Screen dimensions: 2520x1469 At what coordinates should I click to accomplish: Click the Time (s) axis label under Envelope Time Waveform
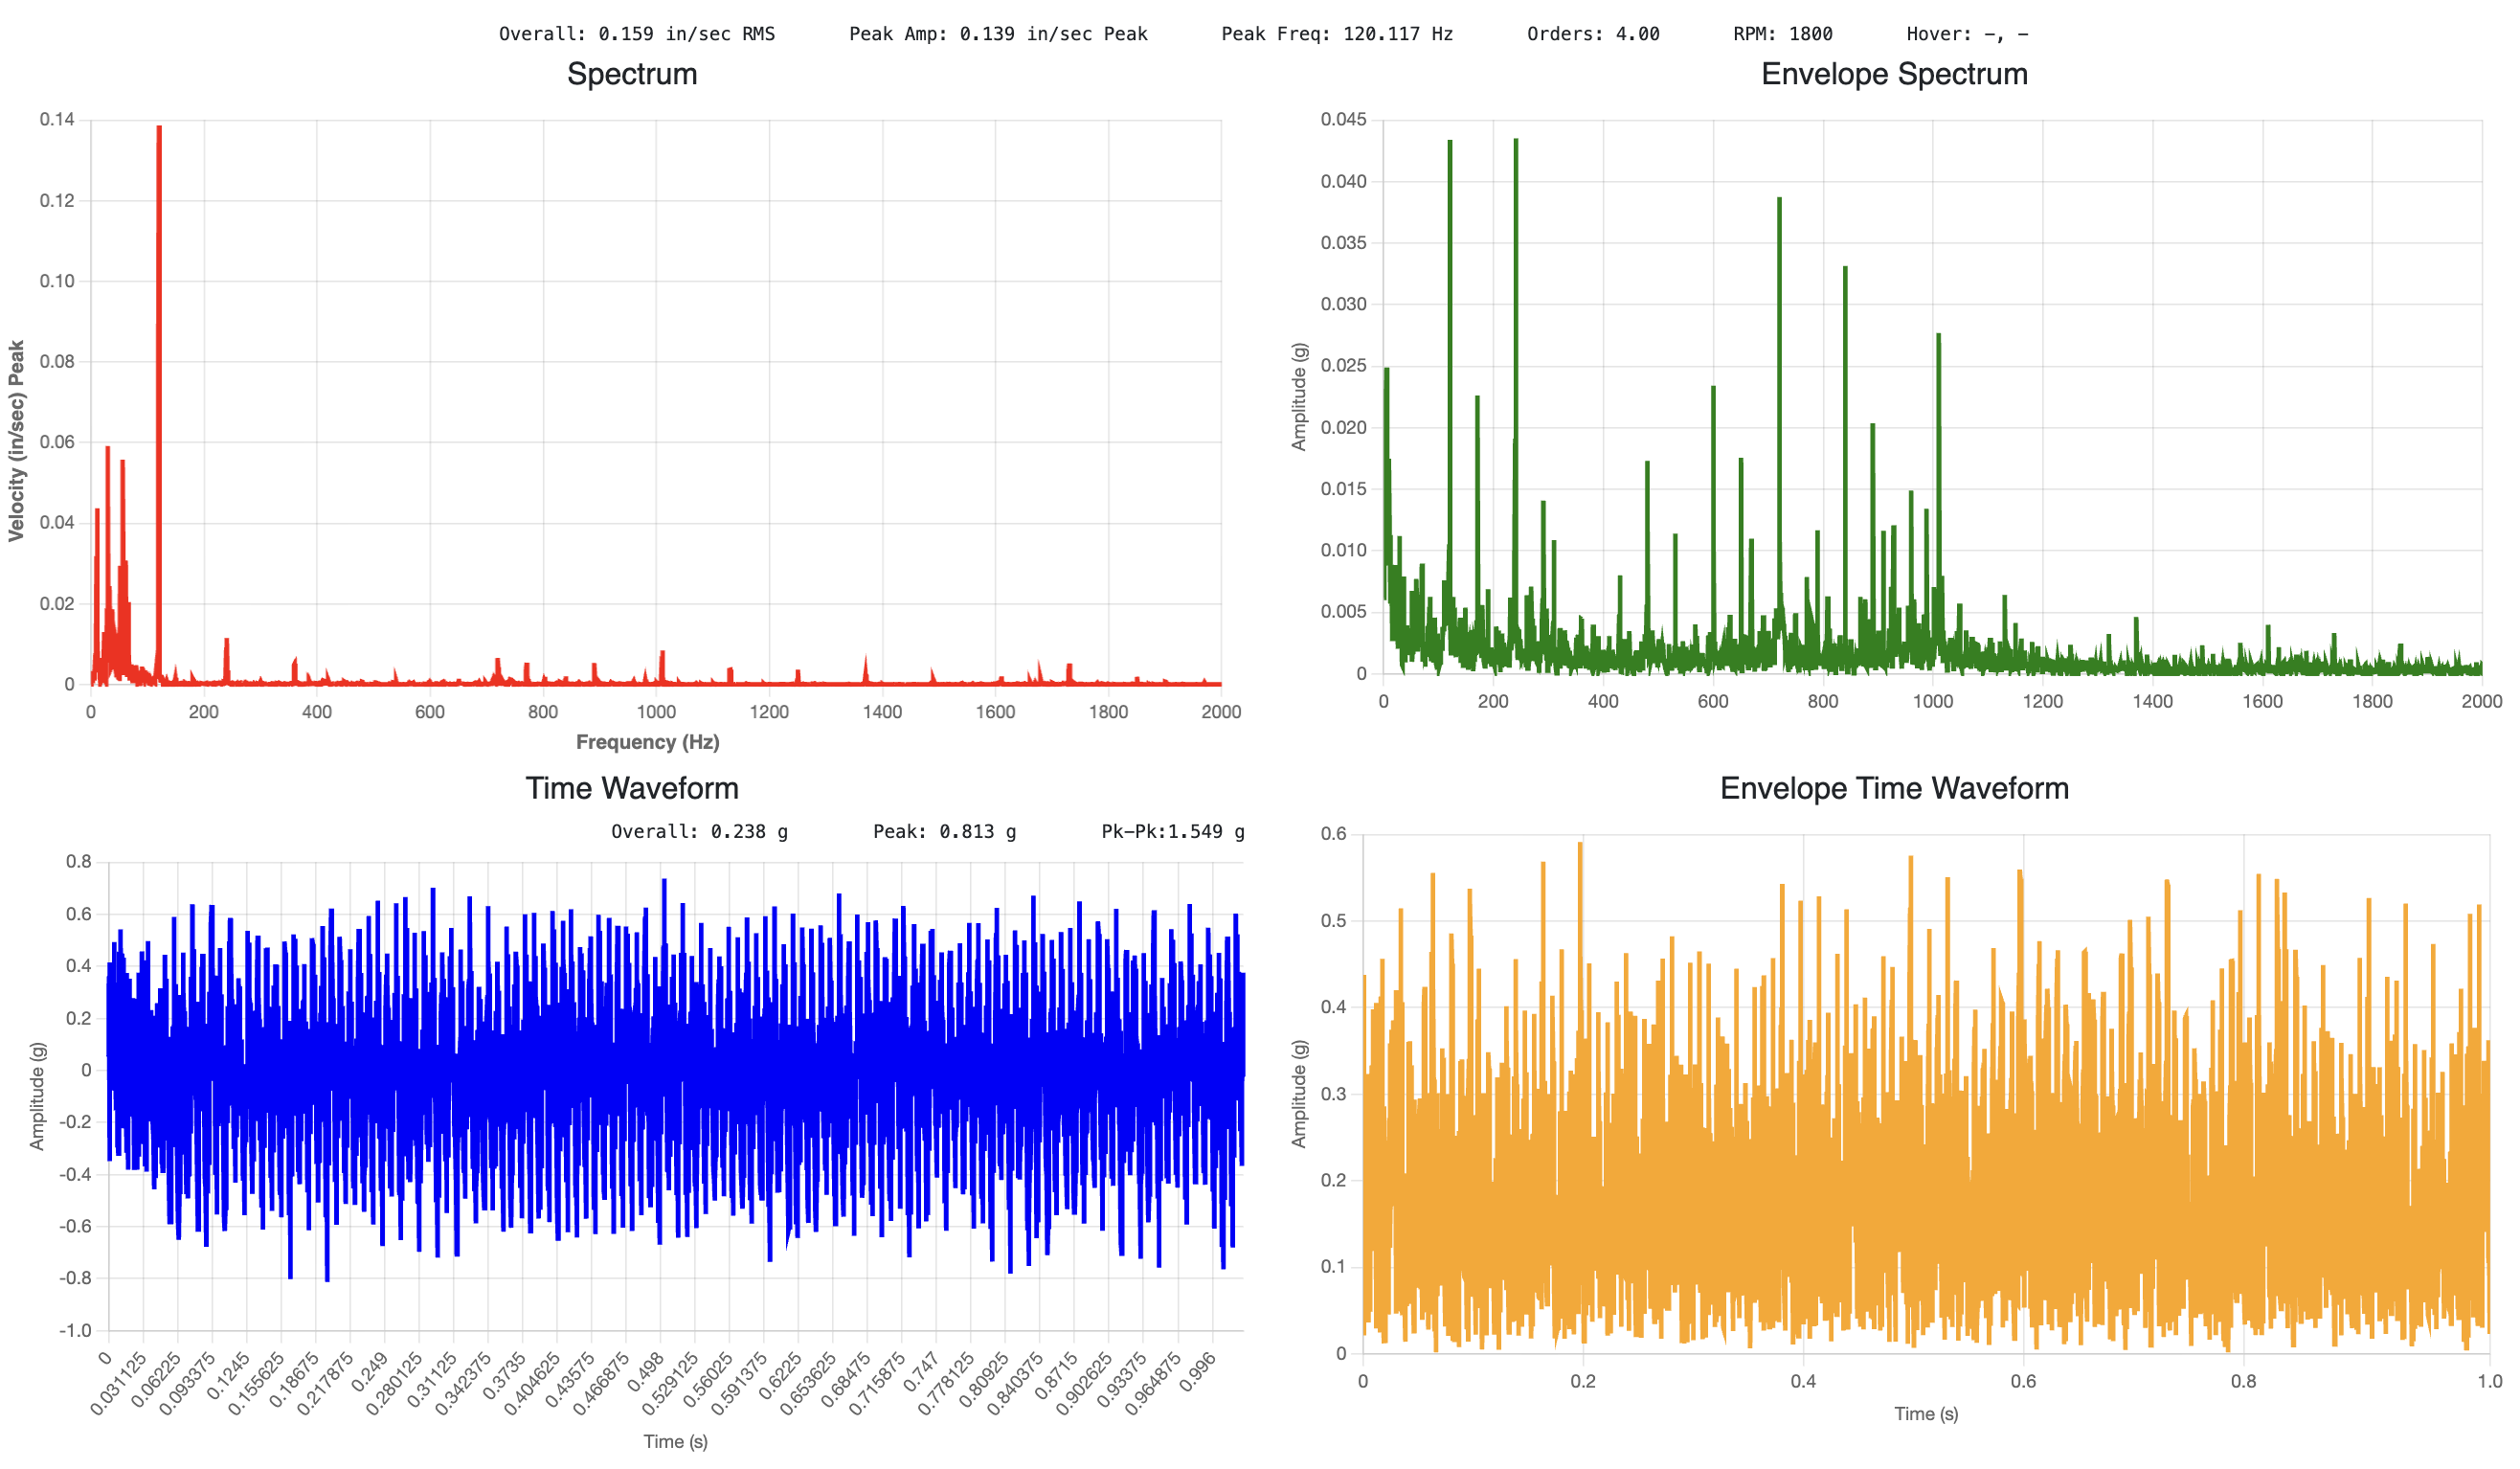1925,1414
